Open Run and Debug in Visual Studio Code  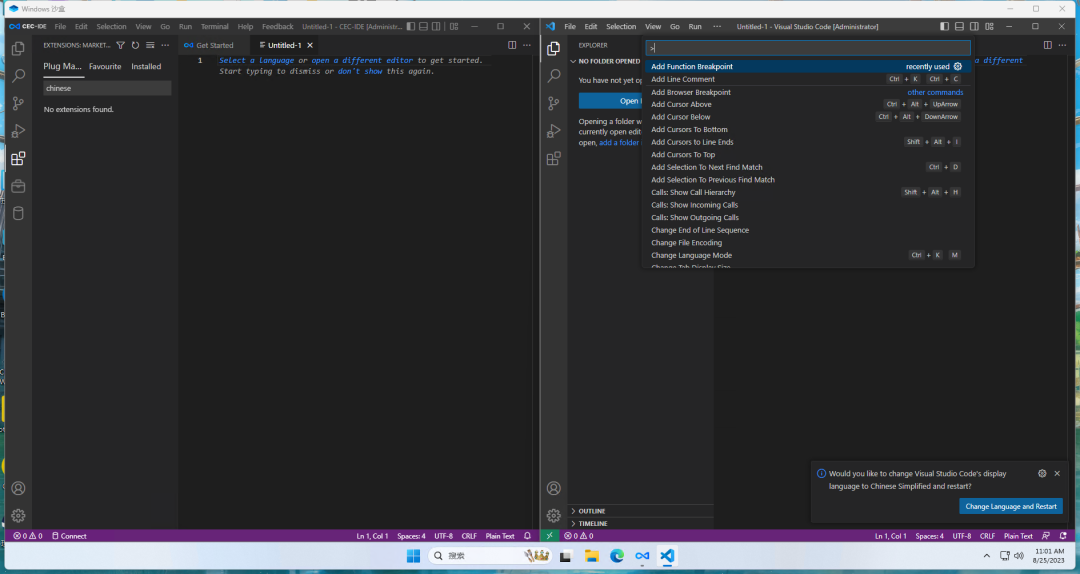point(554,131)
